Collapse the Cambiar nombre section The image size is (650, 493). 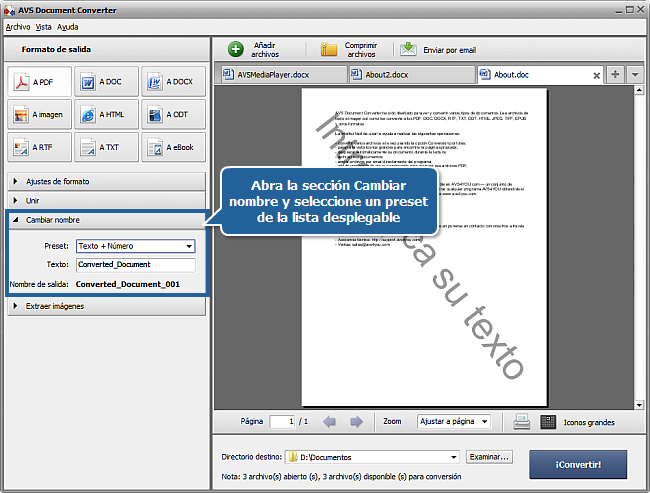(x=107, y=220)
